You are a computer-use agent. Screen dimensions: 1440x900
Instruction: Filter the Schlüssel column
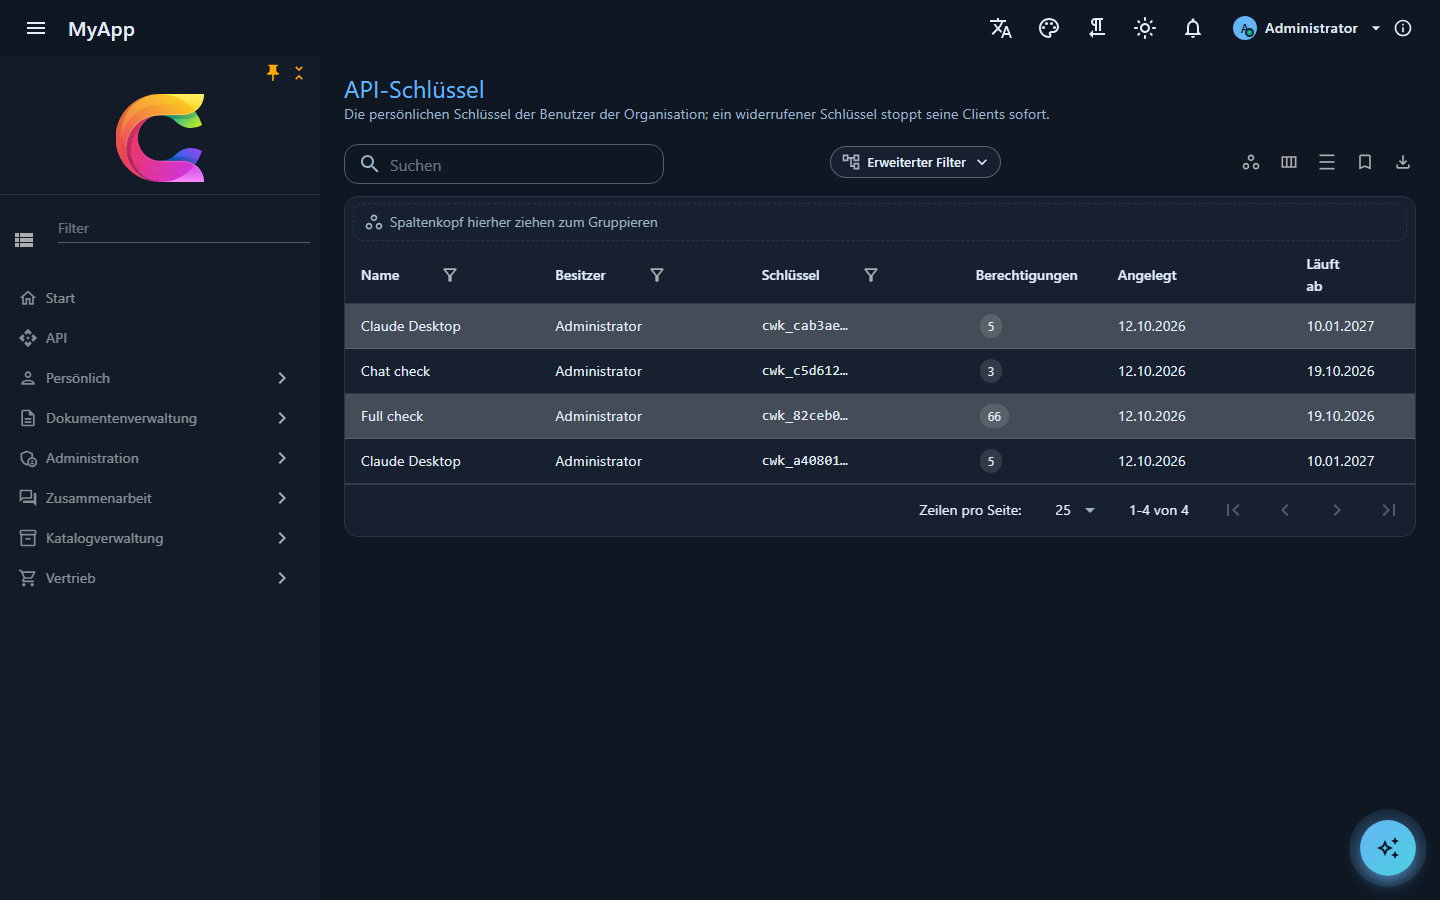871,275
